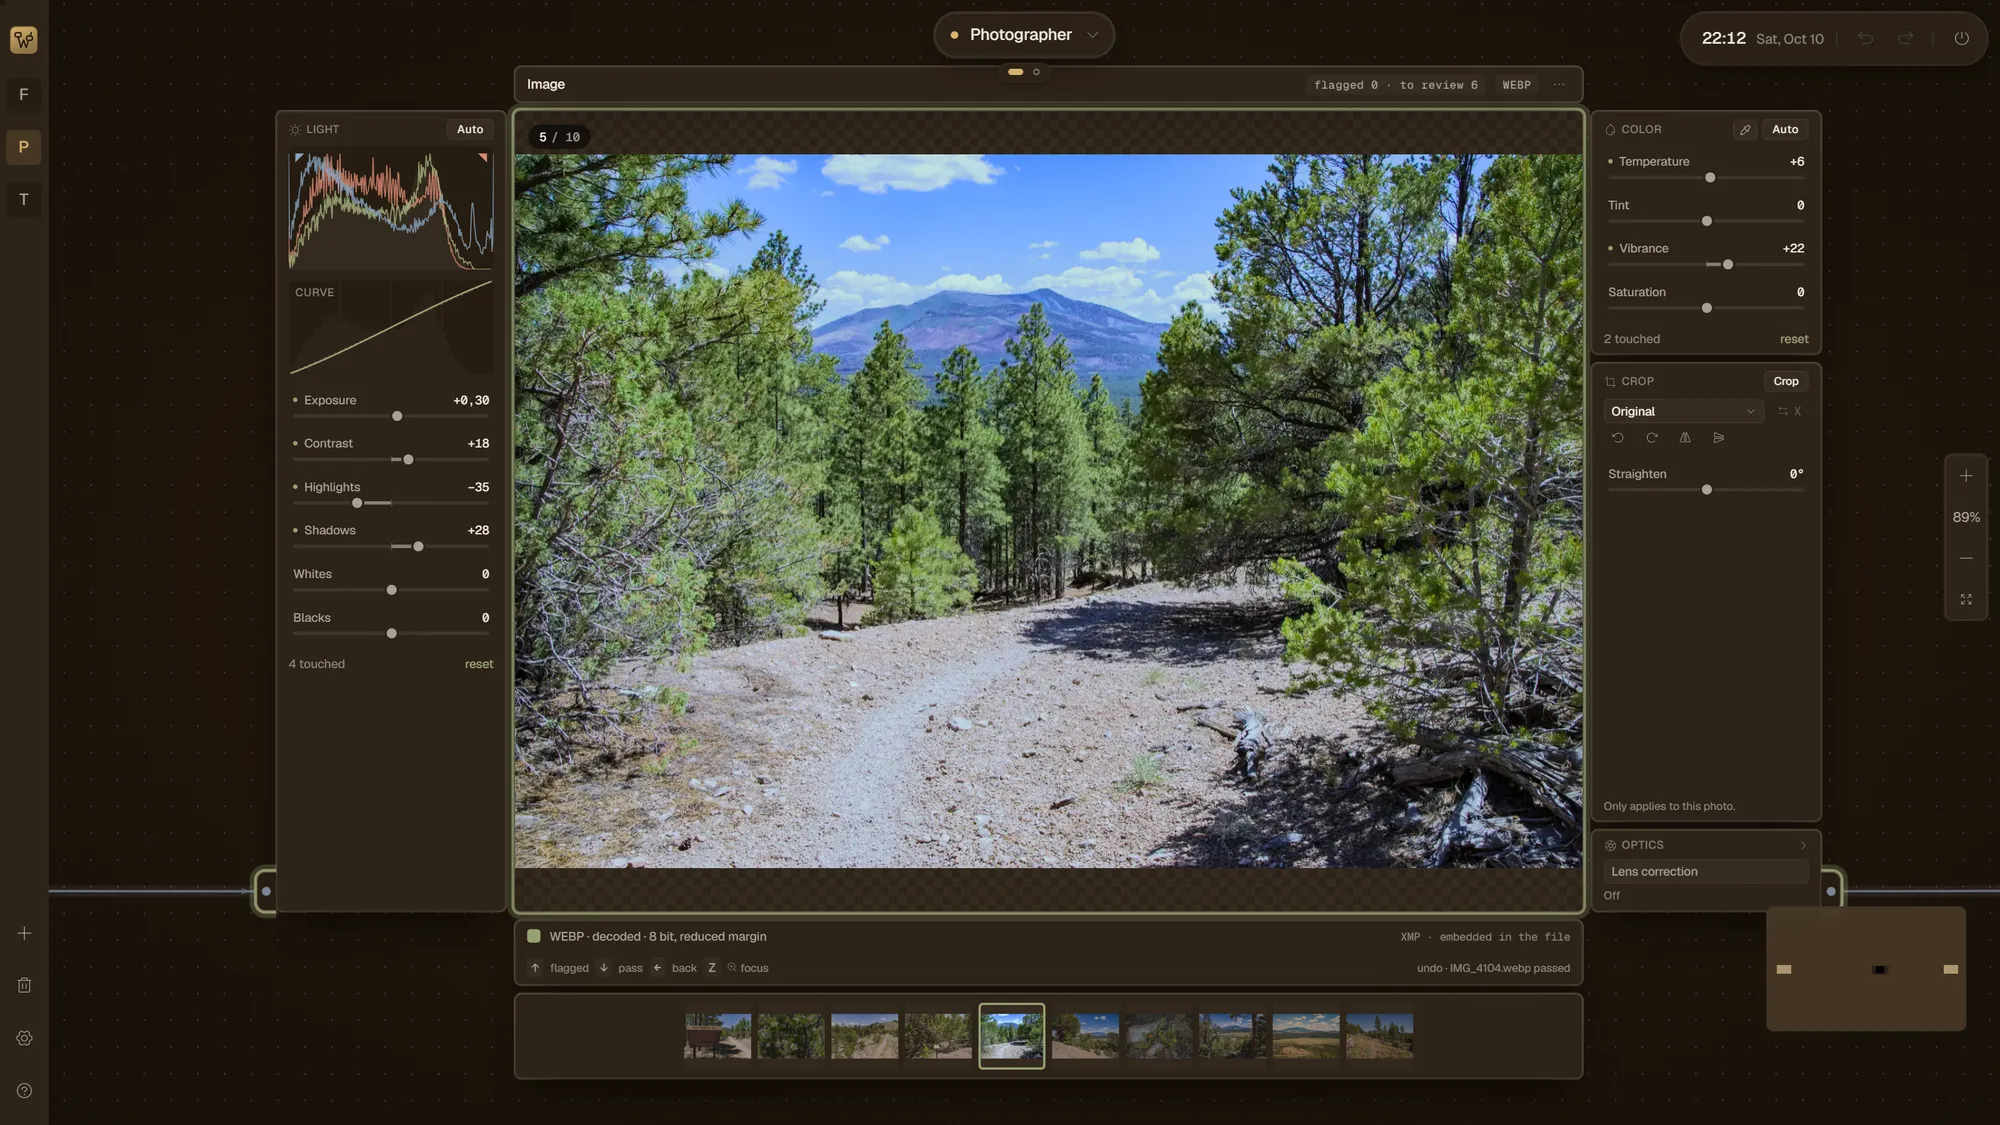This screenshot has width=2000, height=1125.
Task: Switch to the F section in sidebar
Action: (24, 95)
